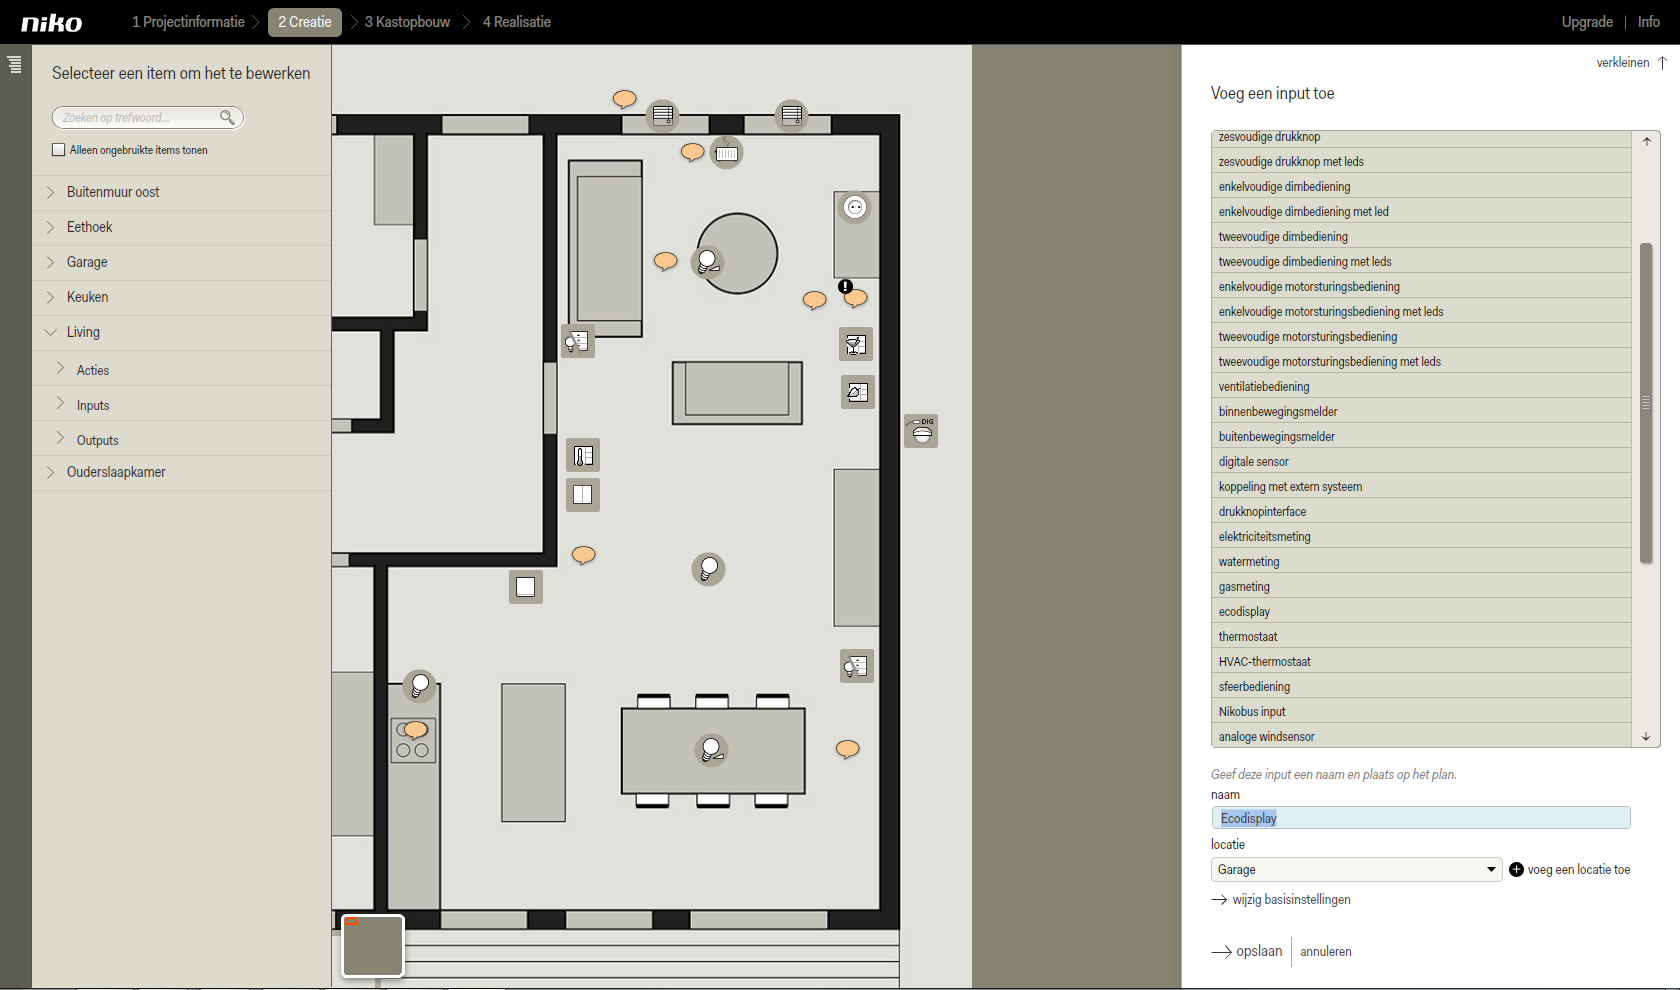Click the magnifier icon in the search box
This screenshot has width=1680, height=990.
pos(227,117)
